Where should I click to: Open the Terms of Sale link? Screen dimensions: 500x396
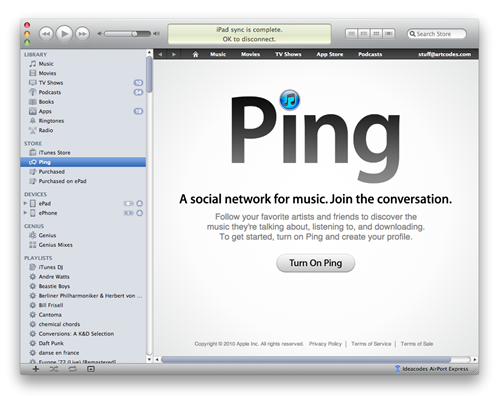click(x=417, y=344)
